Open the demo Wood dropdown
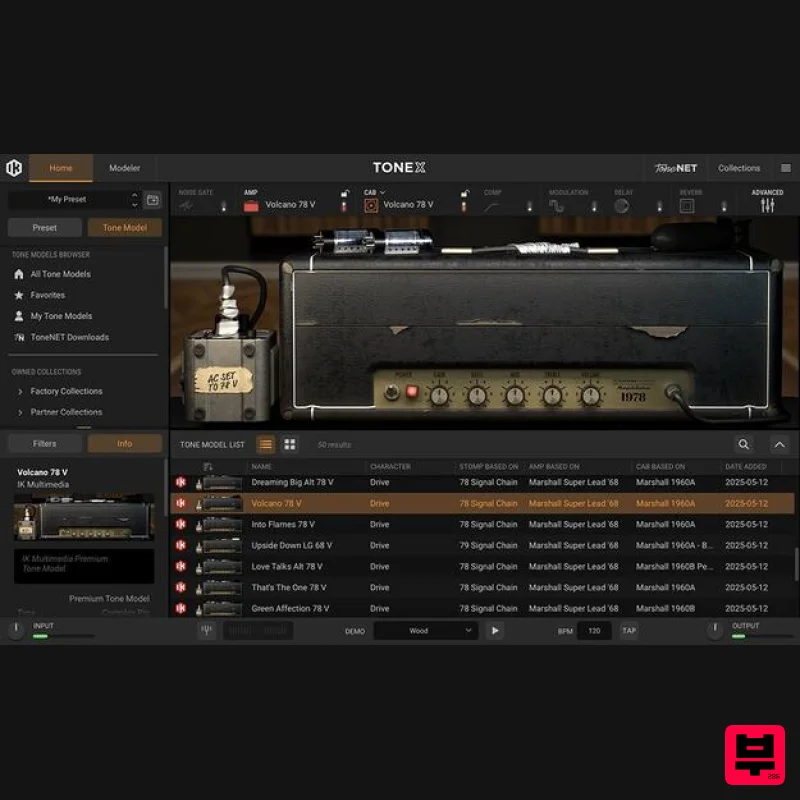The width and height of the screenshot is (800, 800). 426,631
